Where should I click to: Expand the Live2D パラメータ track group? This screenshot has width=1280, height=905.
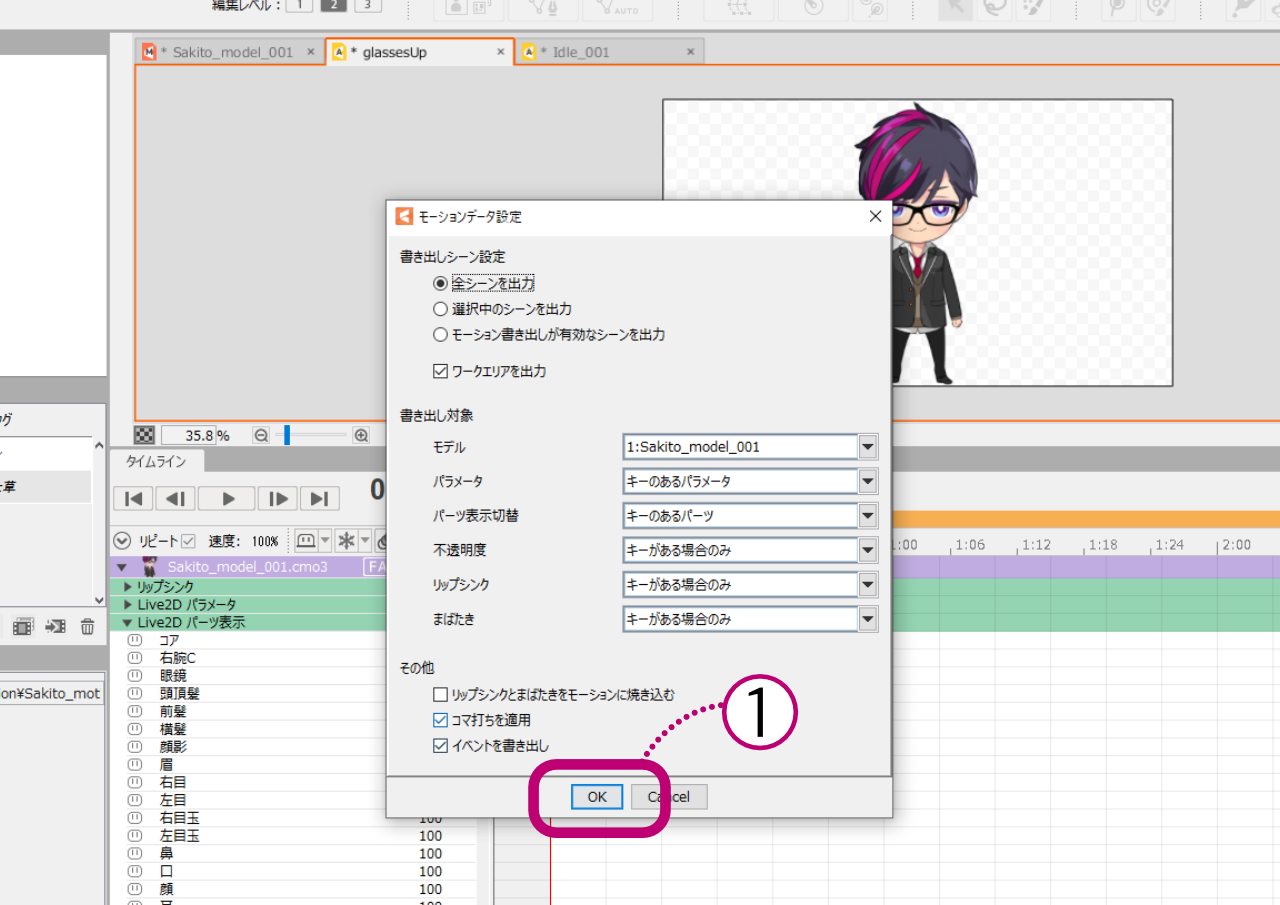click(x=128, y=605)
